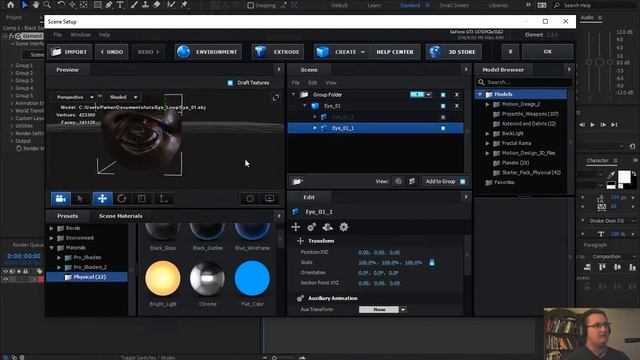
Task: Choose the anchor point axis tool
Action: pyautogui.click(x=163, y=199)
